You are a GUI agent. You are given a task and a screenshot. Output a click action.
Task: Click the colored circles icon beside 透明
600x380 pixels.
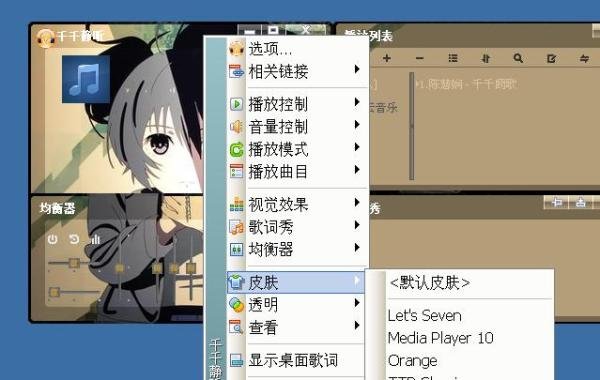236,305
